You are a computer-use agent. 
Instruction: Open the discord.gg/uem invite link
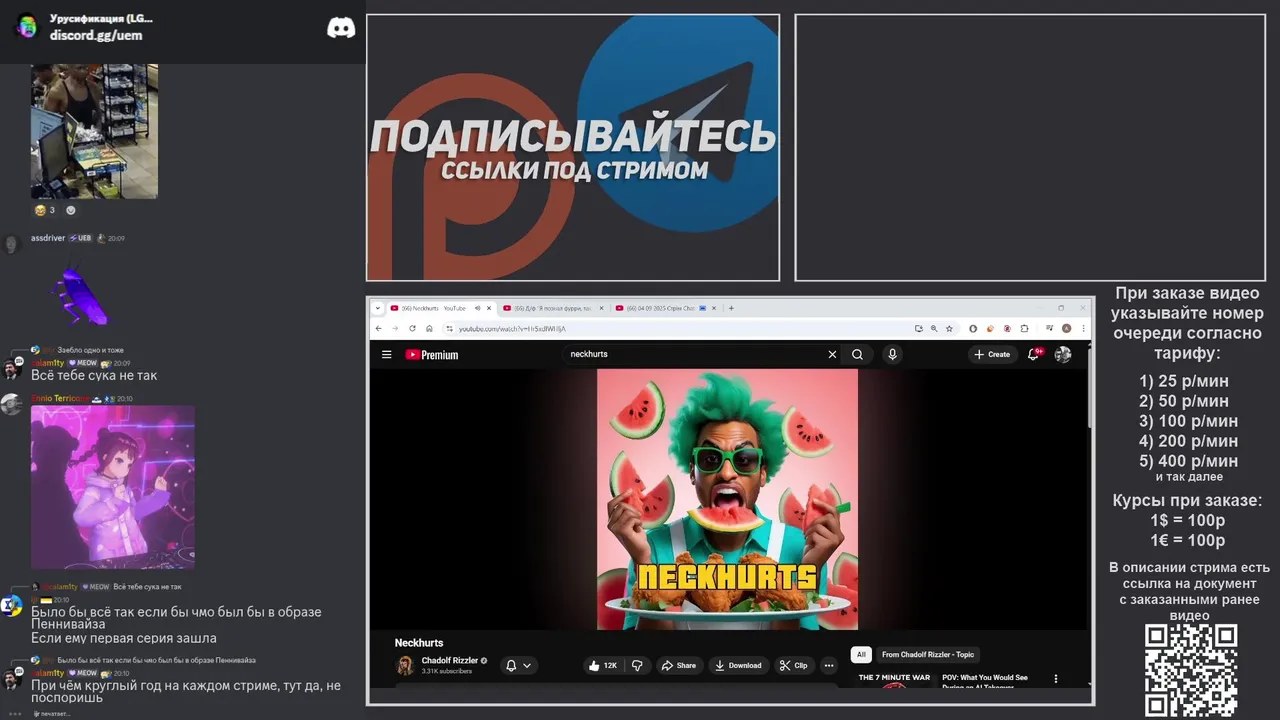tap(96, 35)
